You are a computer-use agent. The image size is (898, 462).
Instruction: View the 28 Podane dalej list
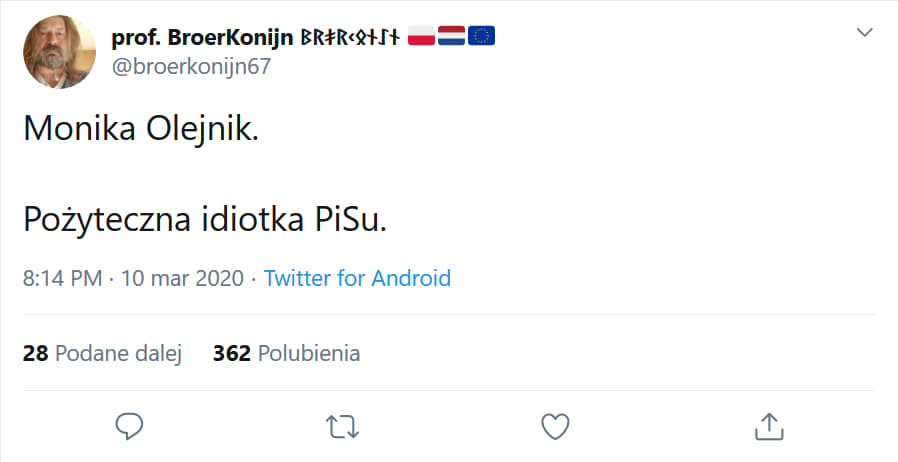(x=102, y=353)
